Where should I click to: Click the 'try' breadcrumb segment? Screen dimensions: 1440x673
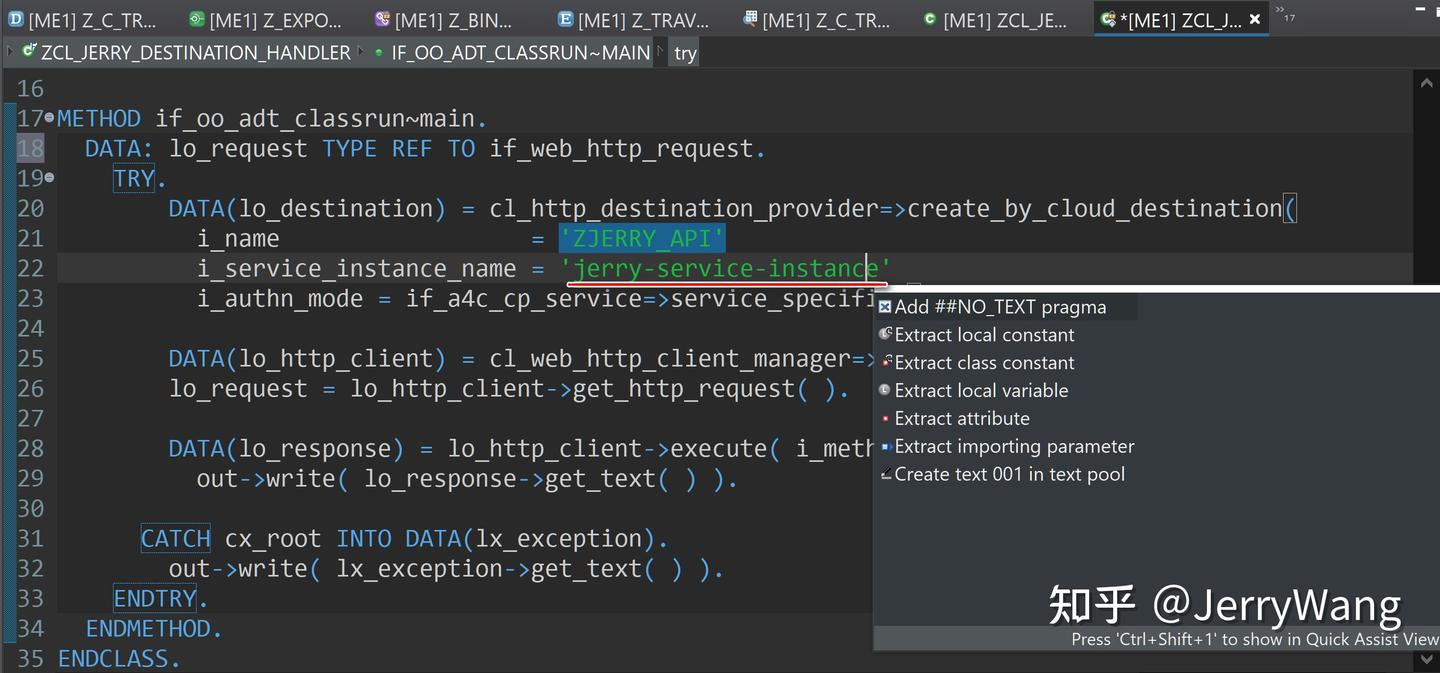(685, 53)
